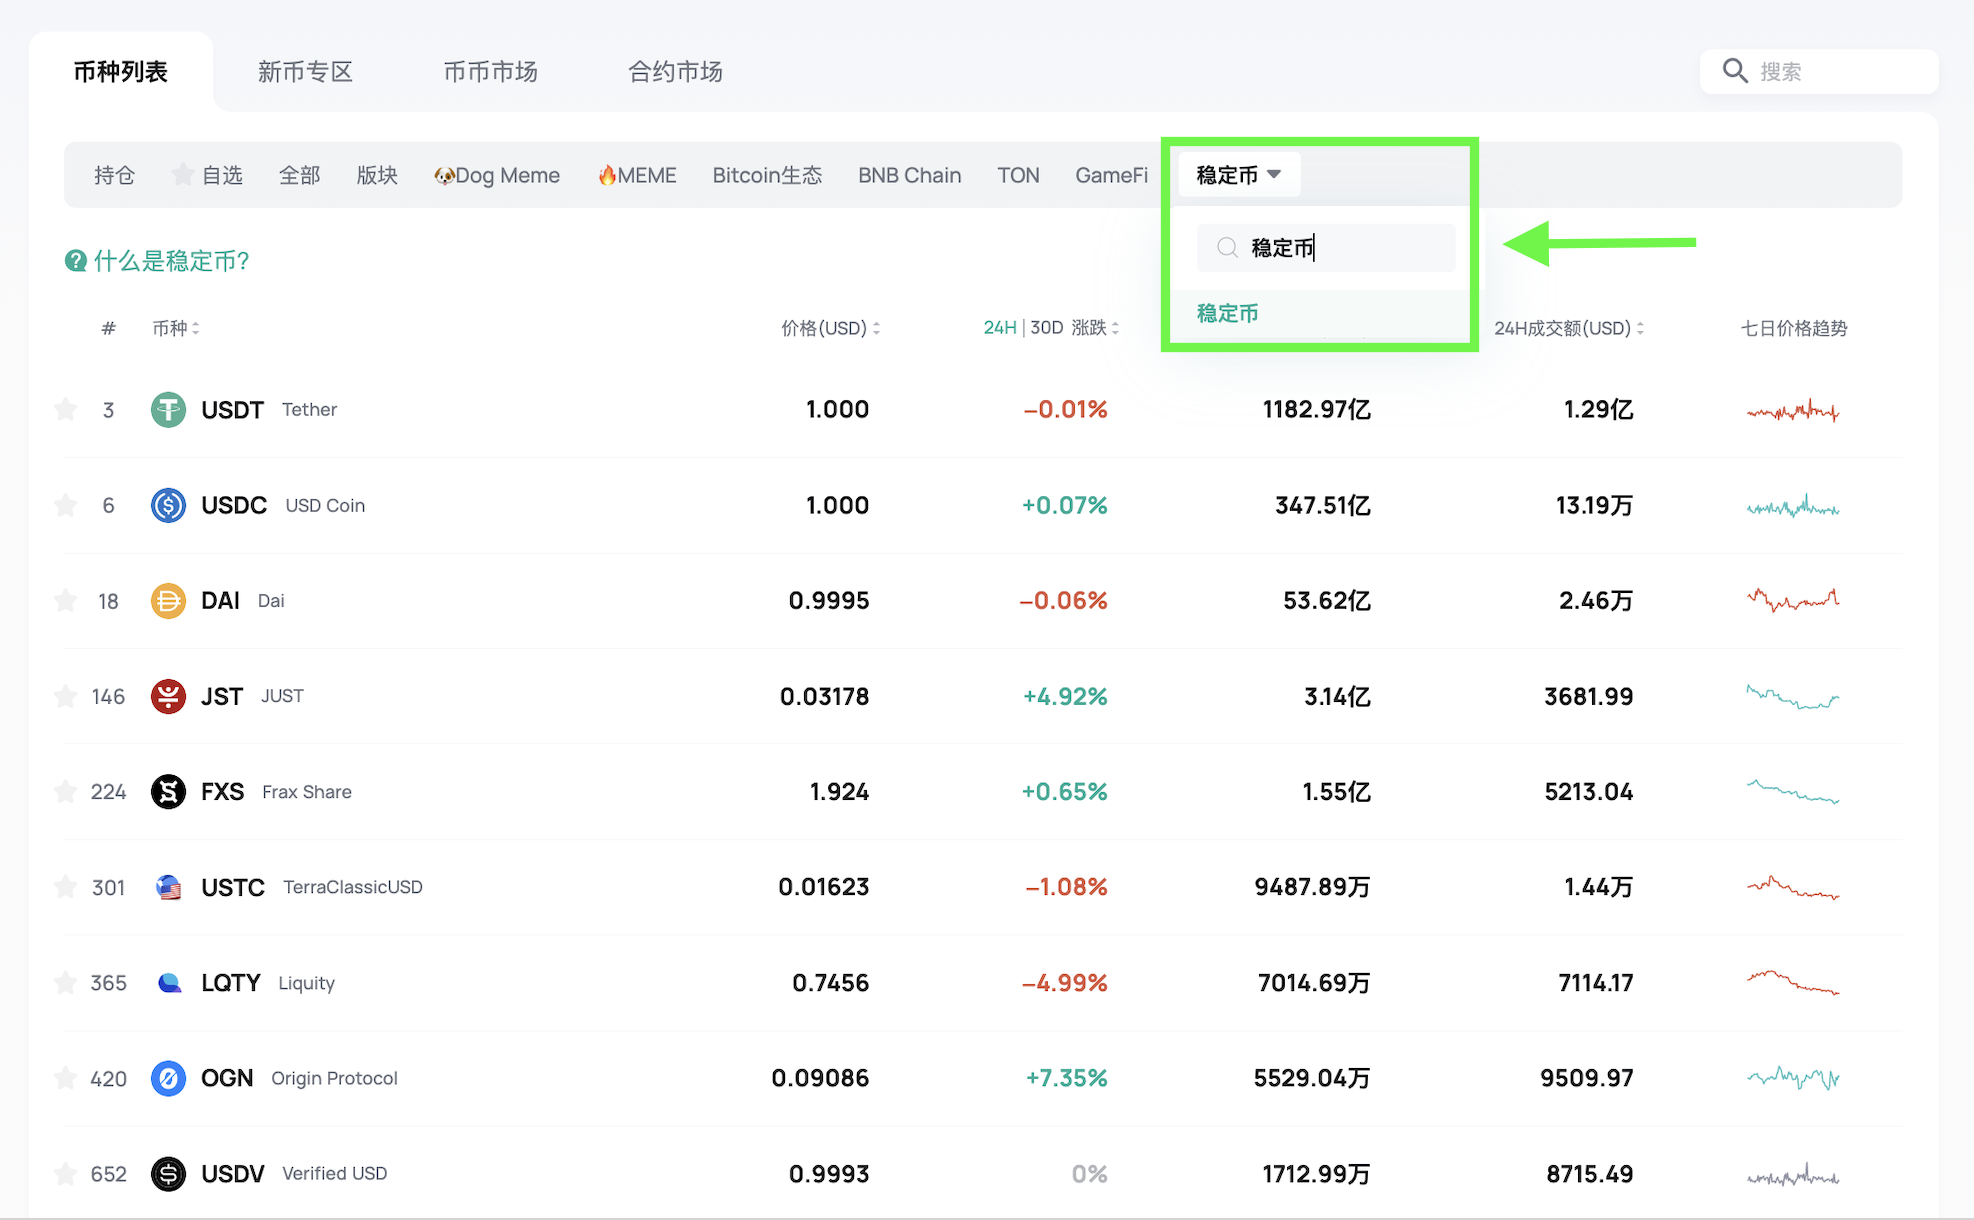Filter by MEME category

637,175
